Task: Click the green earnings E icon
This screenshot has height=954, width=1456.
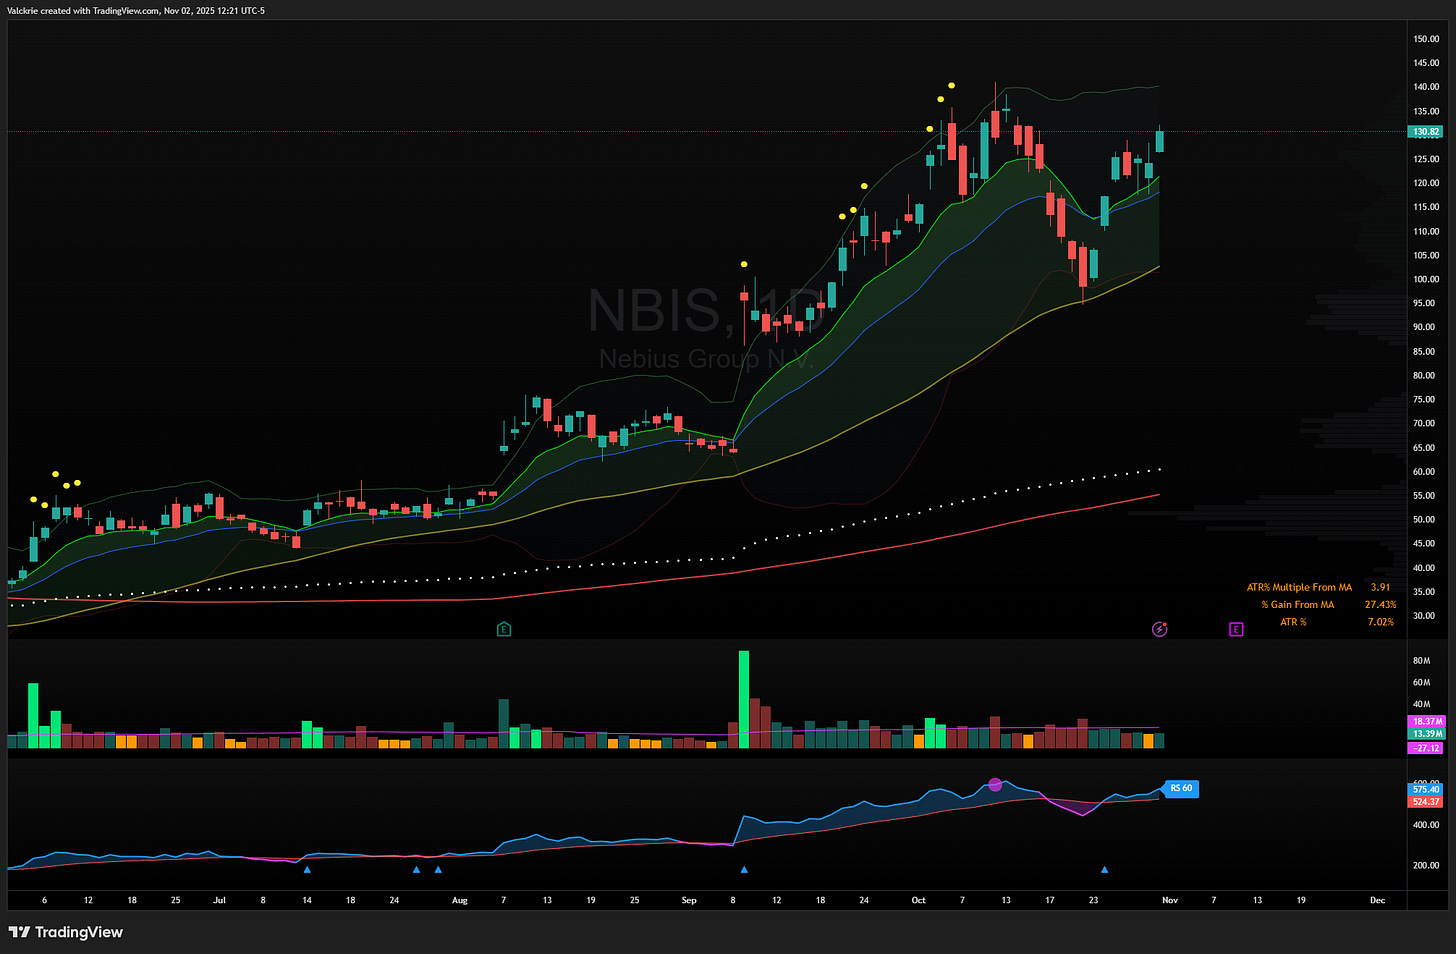Action: pyautogui.click(x=504, y=629)
